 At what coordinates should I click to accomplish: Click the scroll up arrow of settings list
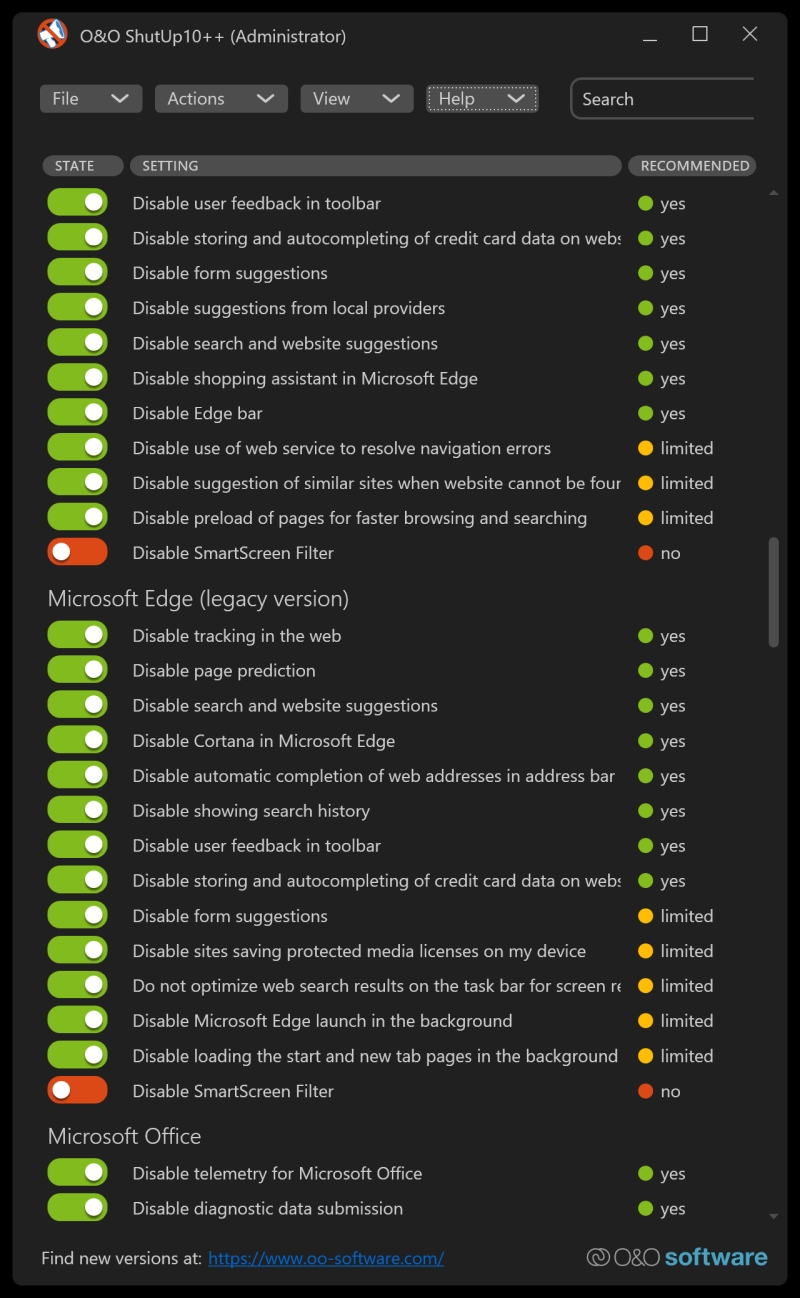[773, 193]
